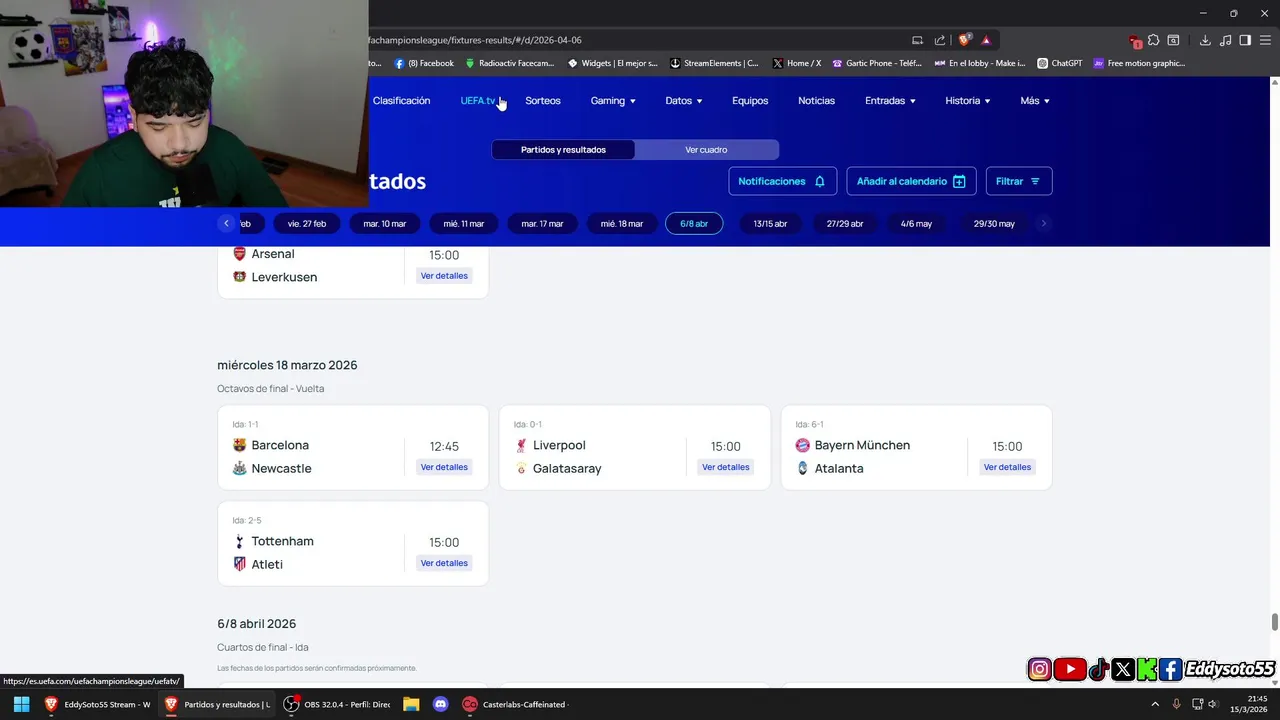Viewport: 1280px width, 720px height.
Task: Click the volume icon in system tray
Action: pyautogui.click(x=1213, y=704)
